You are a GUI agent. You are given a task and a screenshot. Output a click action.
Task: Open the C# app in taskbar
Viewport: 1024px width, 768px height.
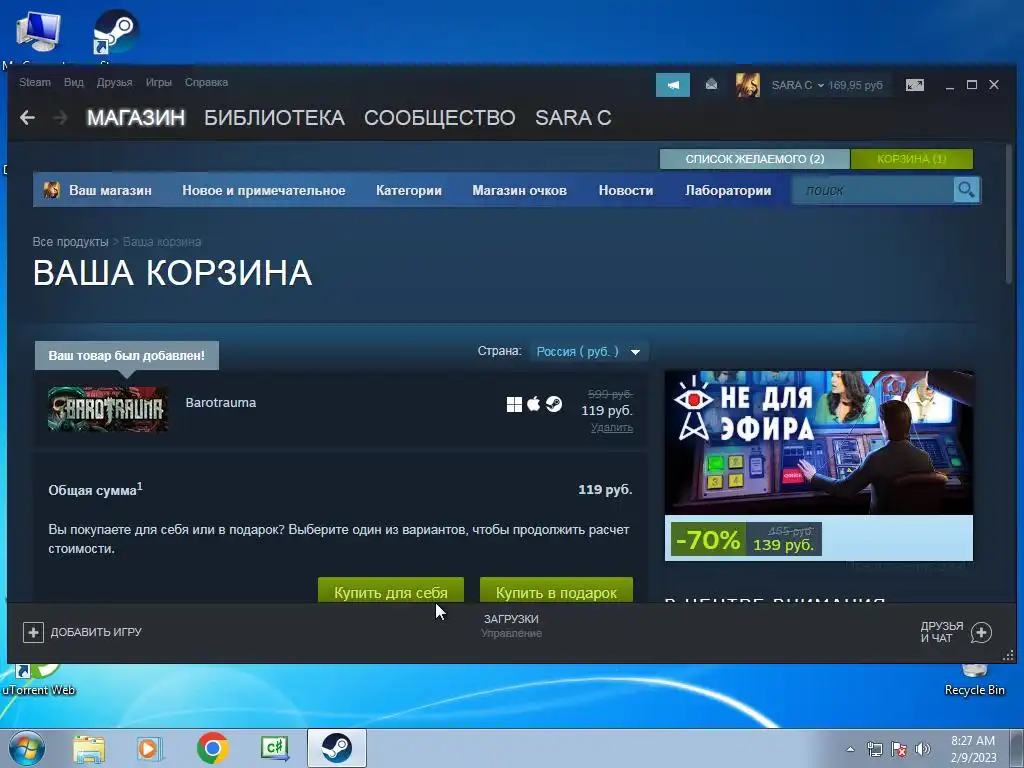click(x=274, y=748)
